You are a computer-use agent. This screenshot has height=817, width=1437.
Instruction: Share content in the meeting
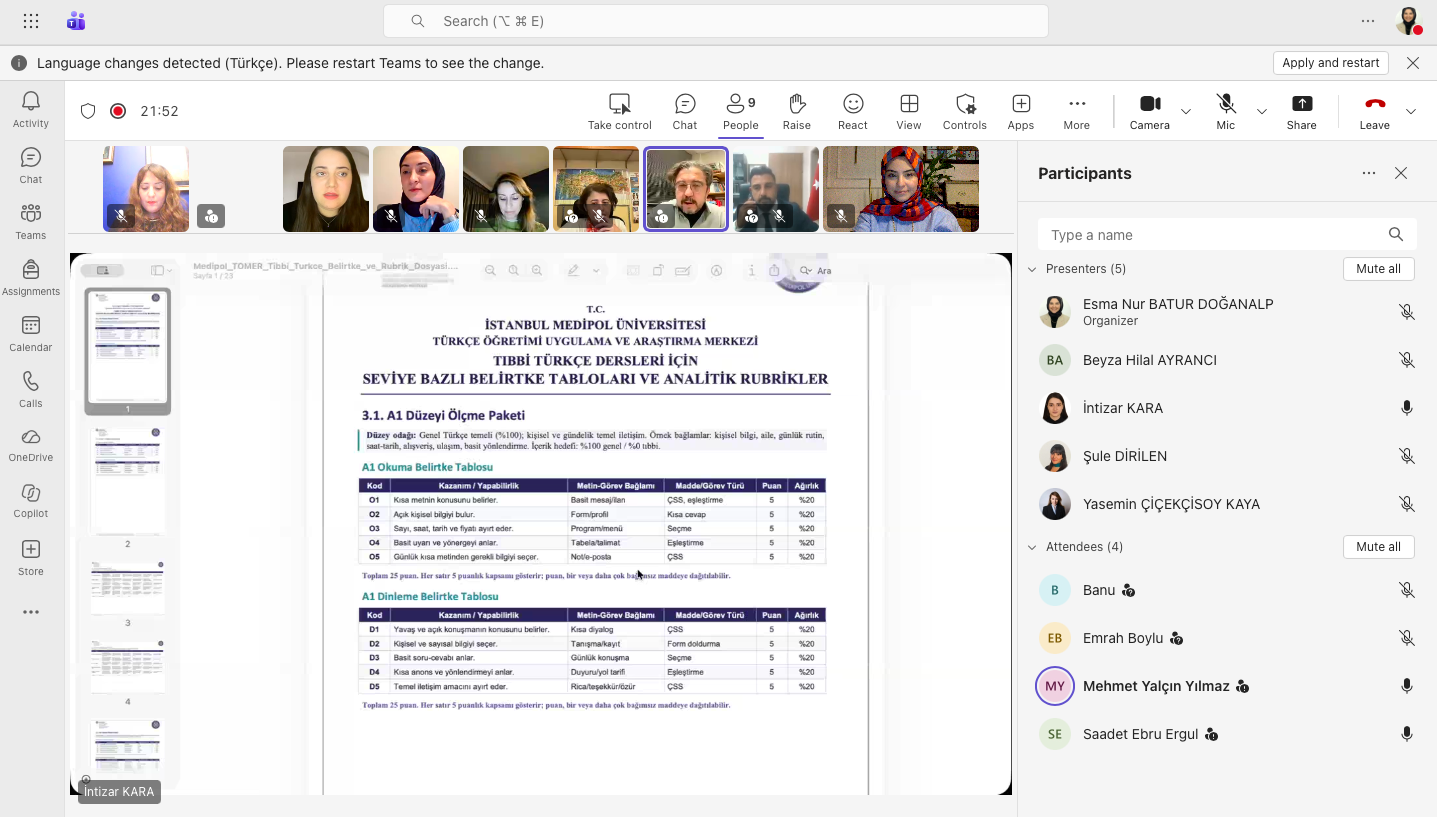1302,112
